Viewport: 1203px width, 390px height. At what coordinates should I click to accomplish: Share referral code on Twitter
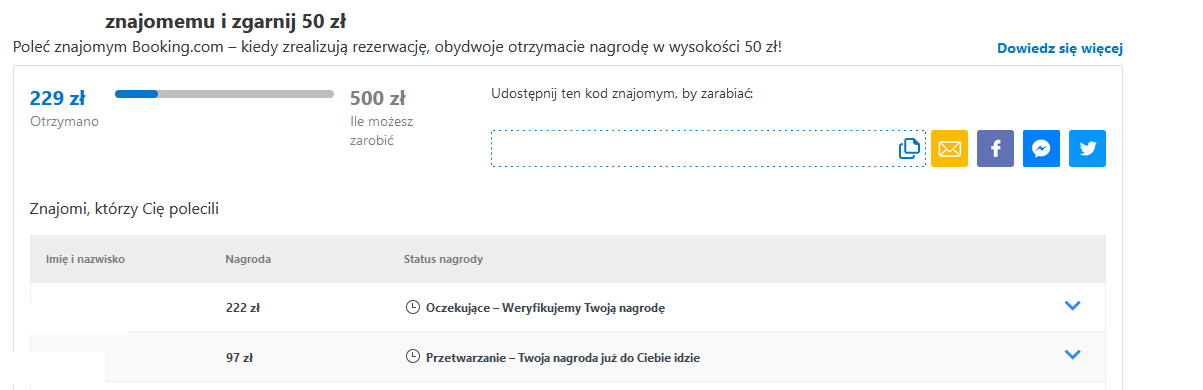click(1087, 149)
